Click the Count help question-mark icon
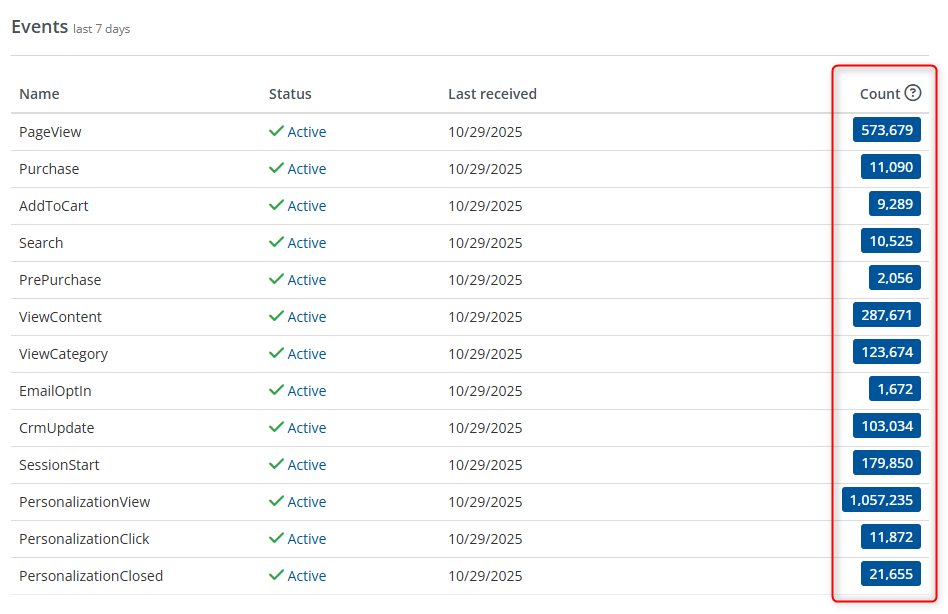948x614 pixels. 912,93
